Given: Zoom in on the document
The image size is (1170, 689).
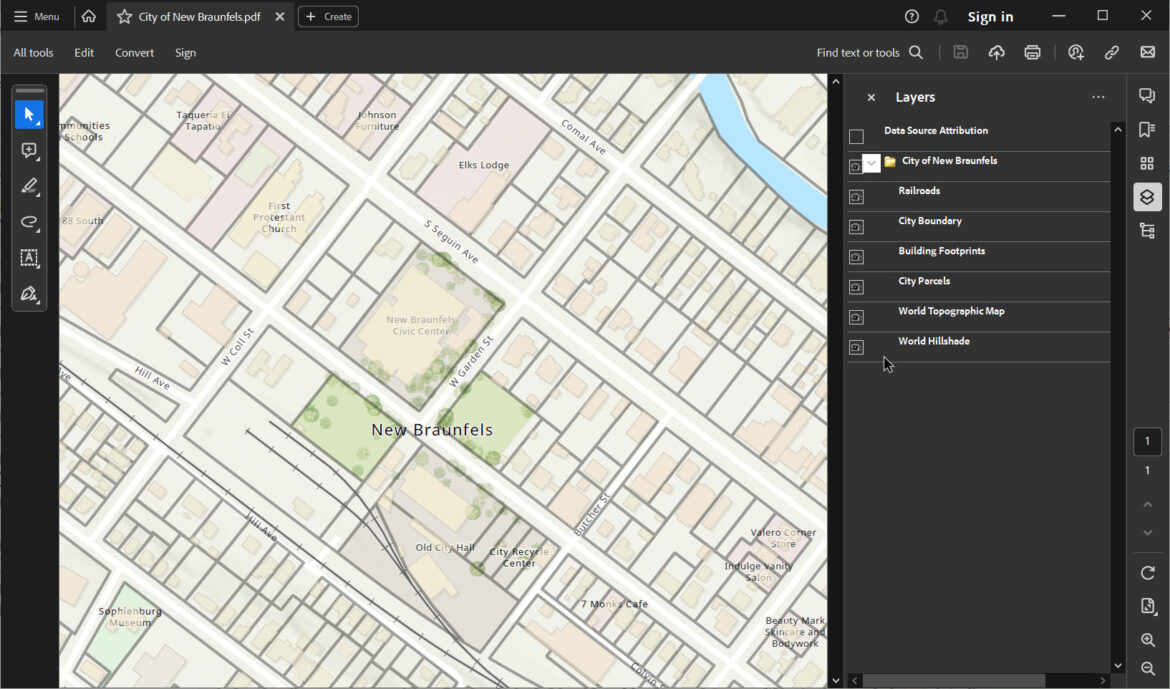Looking at the screenshot, I should [x=1148, y=640].
